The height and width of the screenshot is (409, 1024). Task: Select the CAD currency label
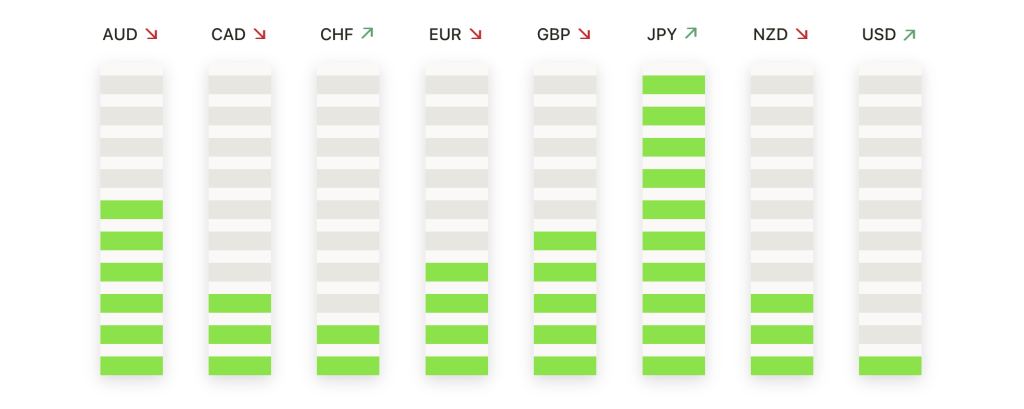(x=229, y=35)
